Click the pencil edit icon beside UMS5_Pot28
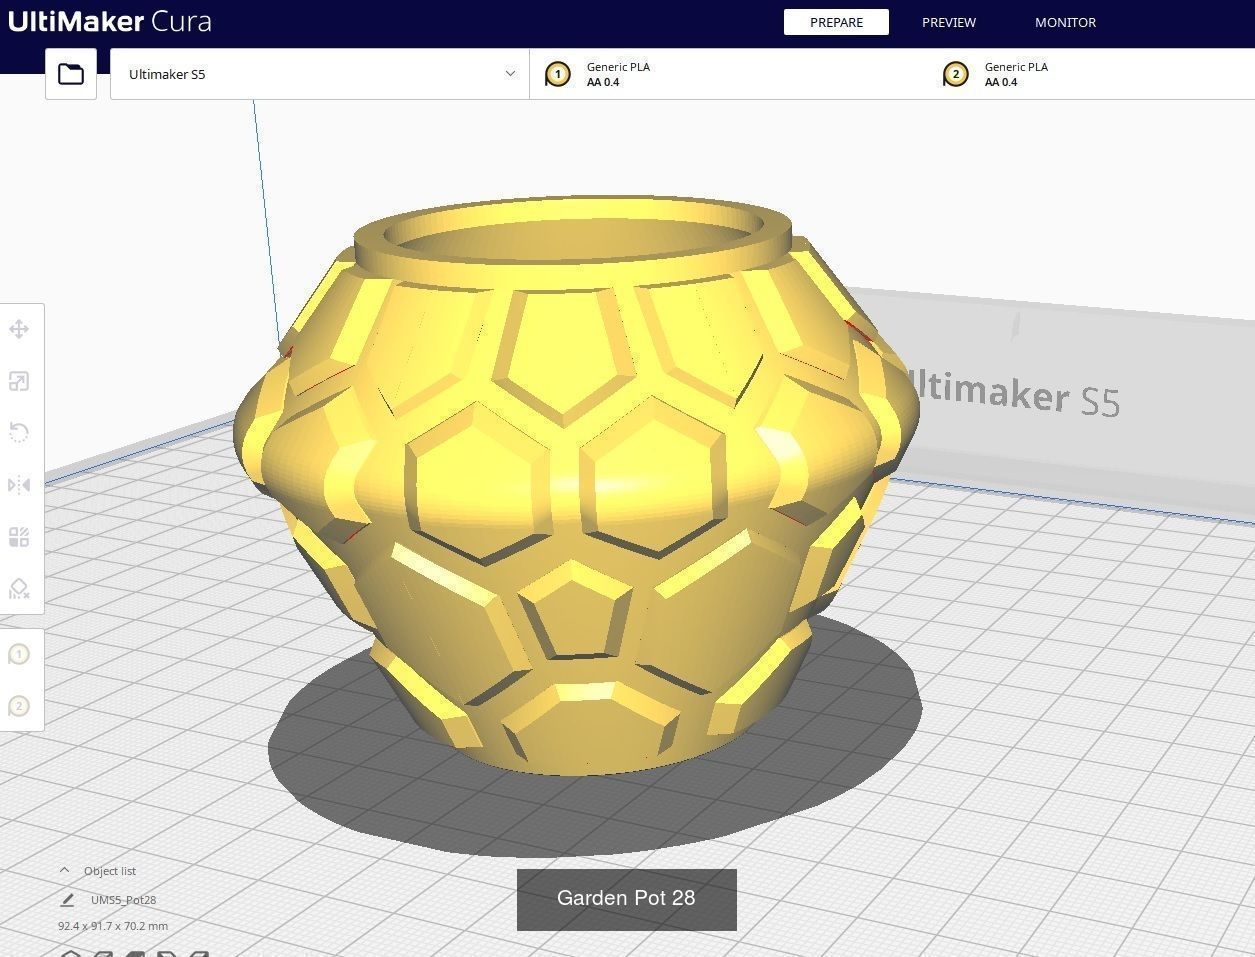Viewport: 1255px width, 957px height. 67,900
